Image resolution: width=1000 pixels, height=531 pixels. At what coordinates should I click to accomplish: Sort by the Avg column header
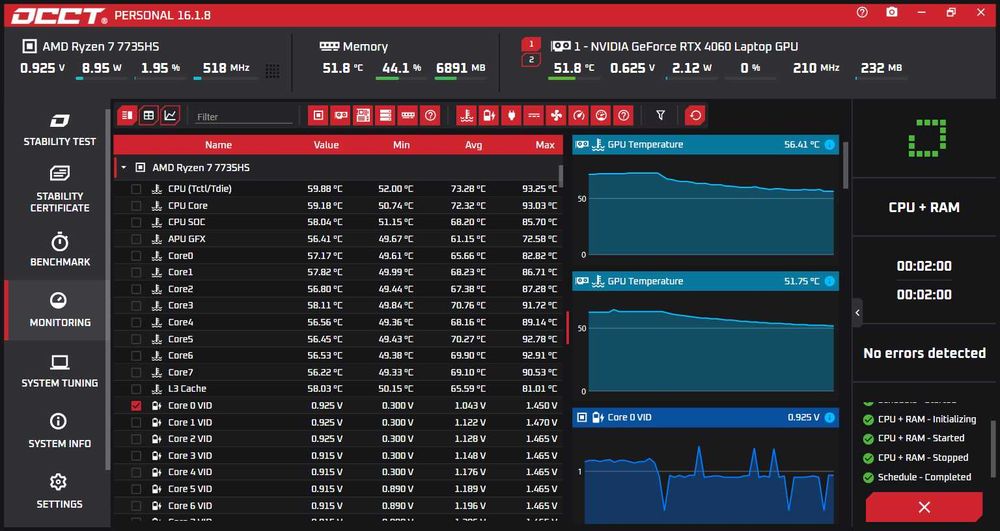473,145
